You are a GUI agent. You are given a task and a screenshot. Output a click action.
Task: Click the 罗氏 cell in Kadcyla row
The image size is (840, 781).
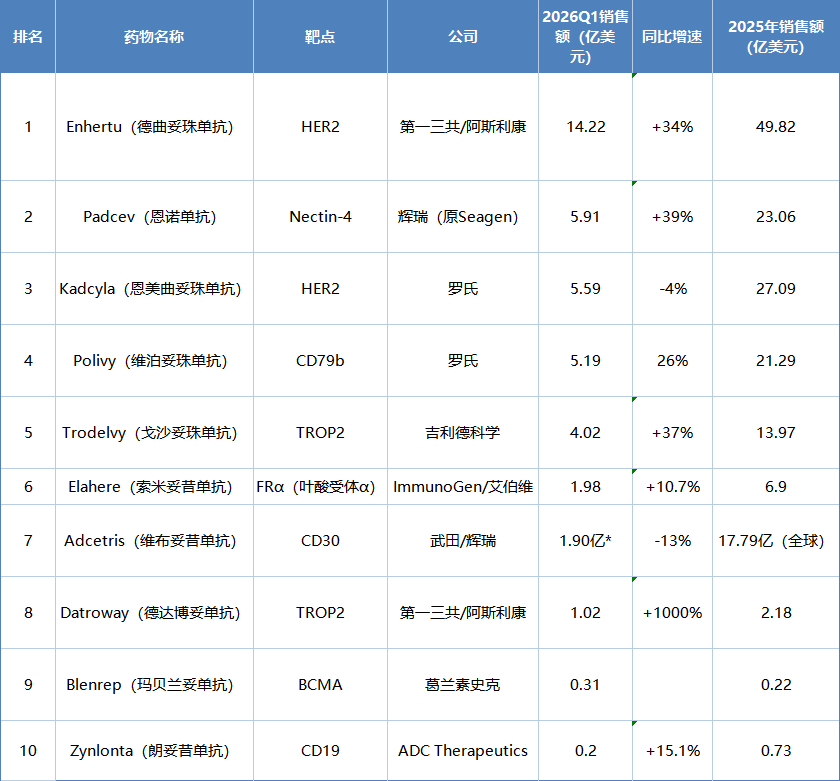[463, 289]
